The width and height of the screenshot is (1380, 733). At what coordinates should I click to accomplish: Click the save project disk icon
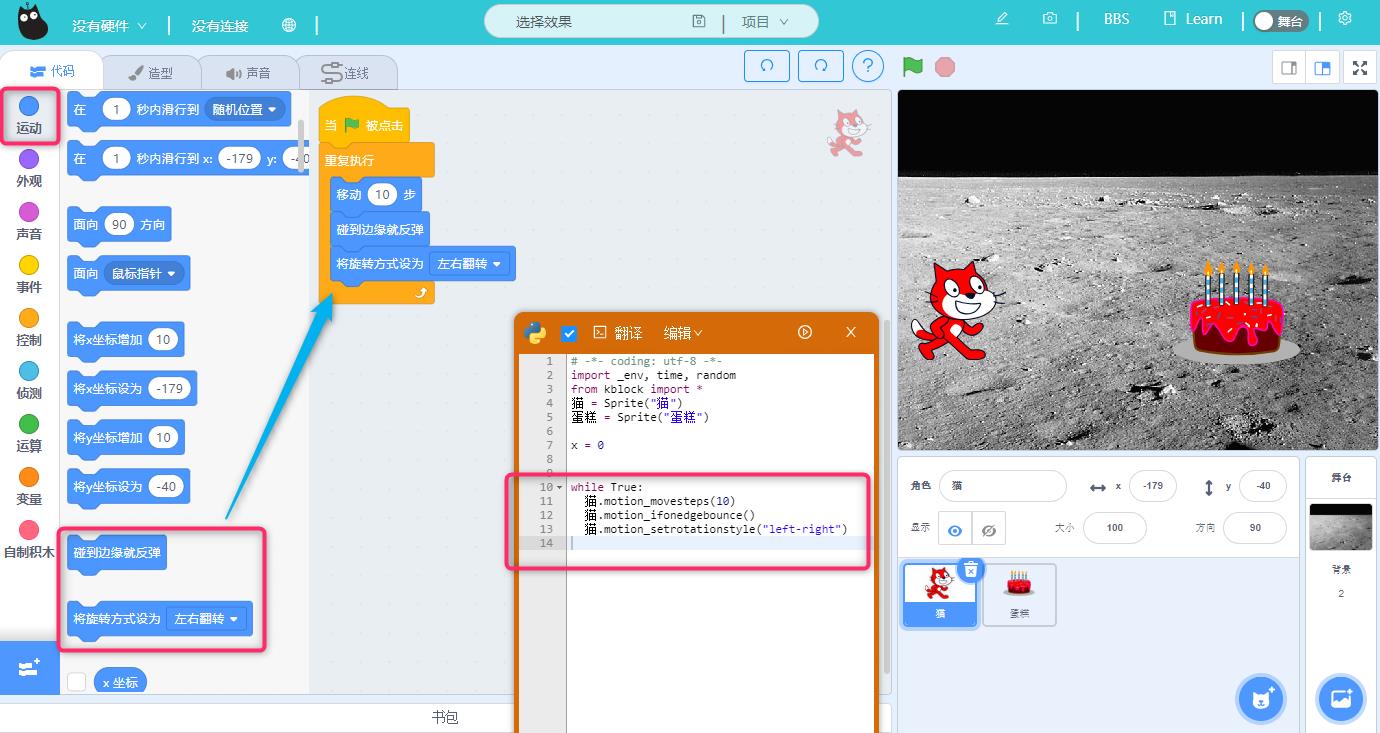[x=699, y=21]
